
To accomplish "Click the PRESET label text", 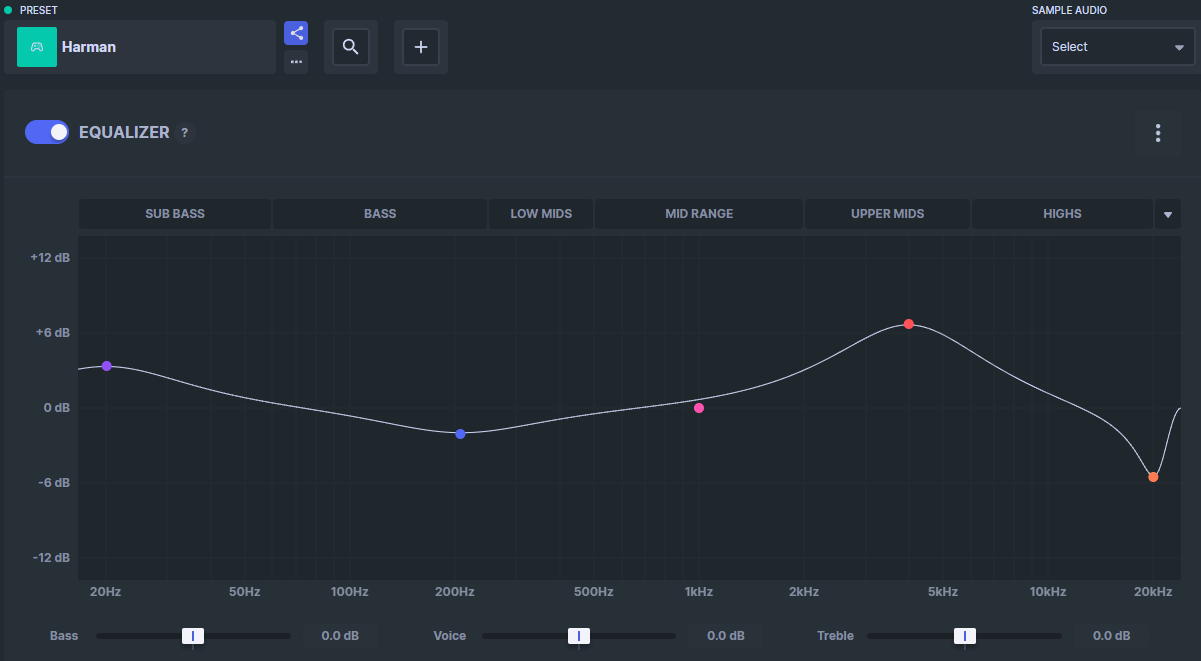I will pos(39,10).
